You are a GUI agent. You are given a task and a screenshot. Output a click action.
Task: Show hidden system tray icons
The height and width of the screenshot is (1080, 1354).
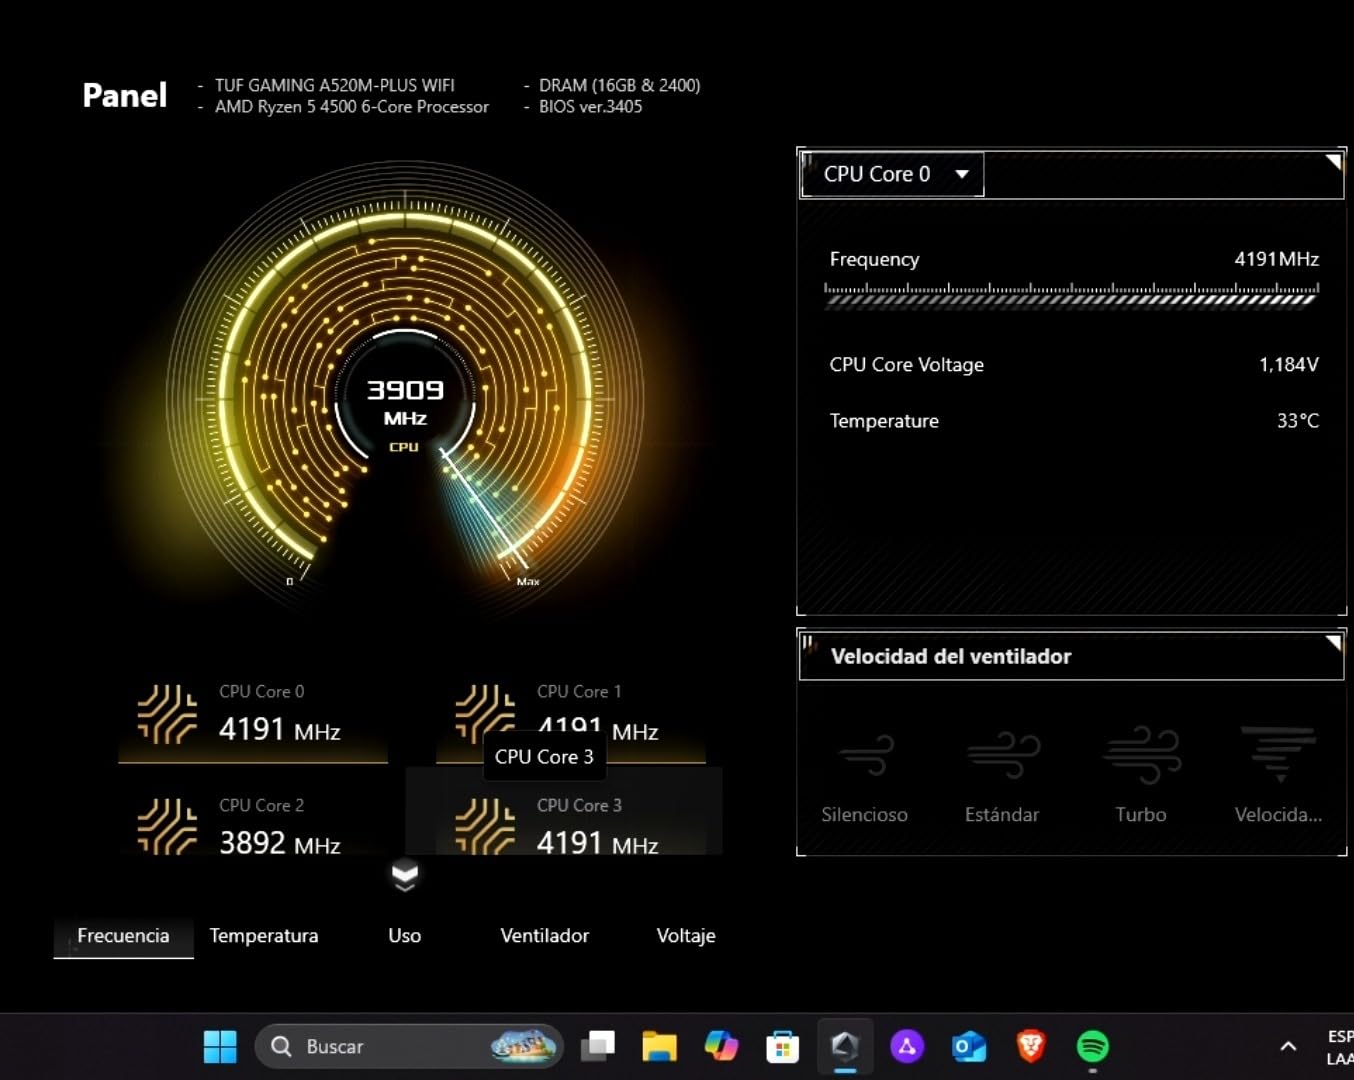point(1288,1047)
